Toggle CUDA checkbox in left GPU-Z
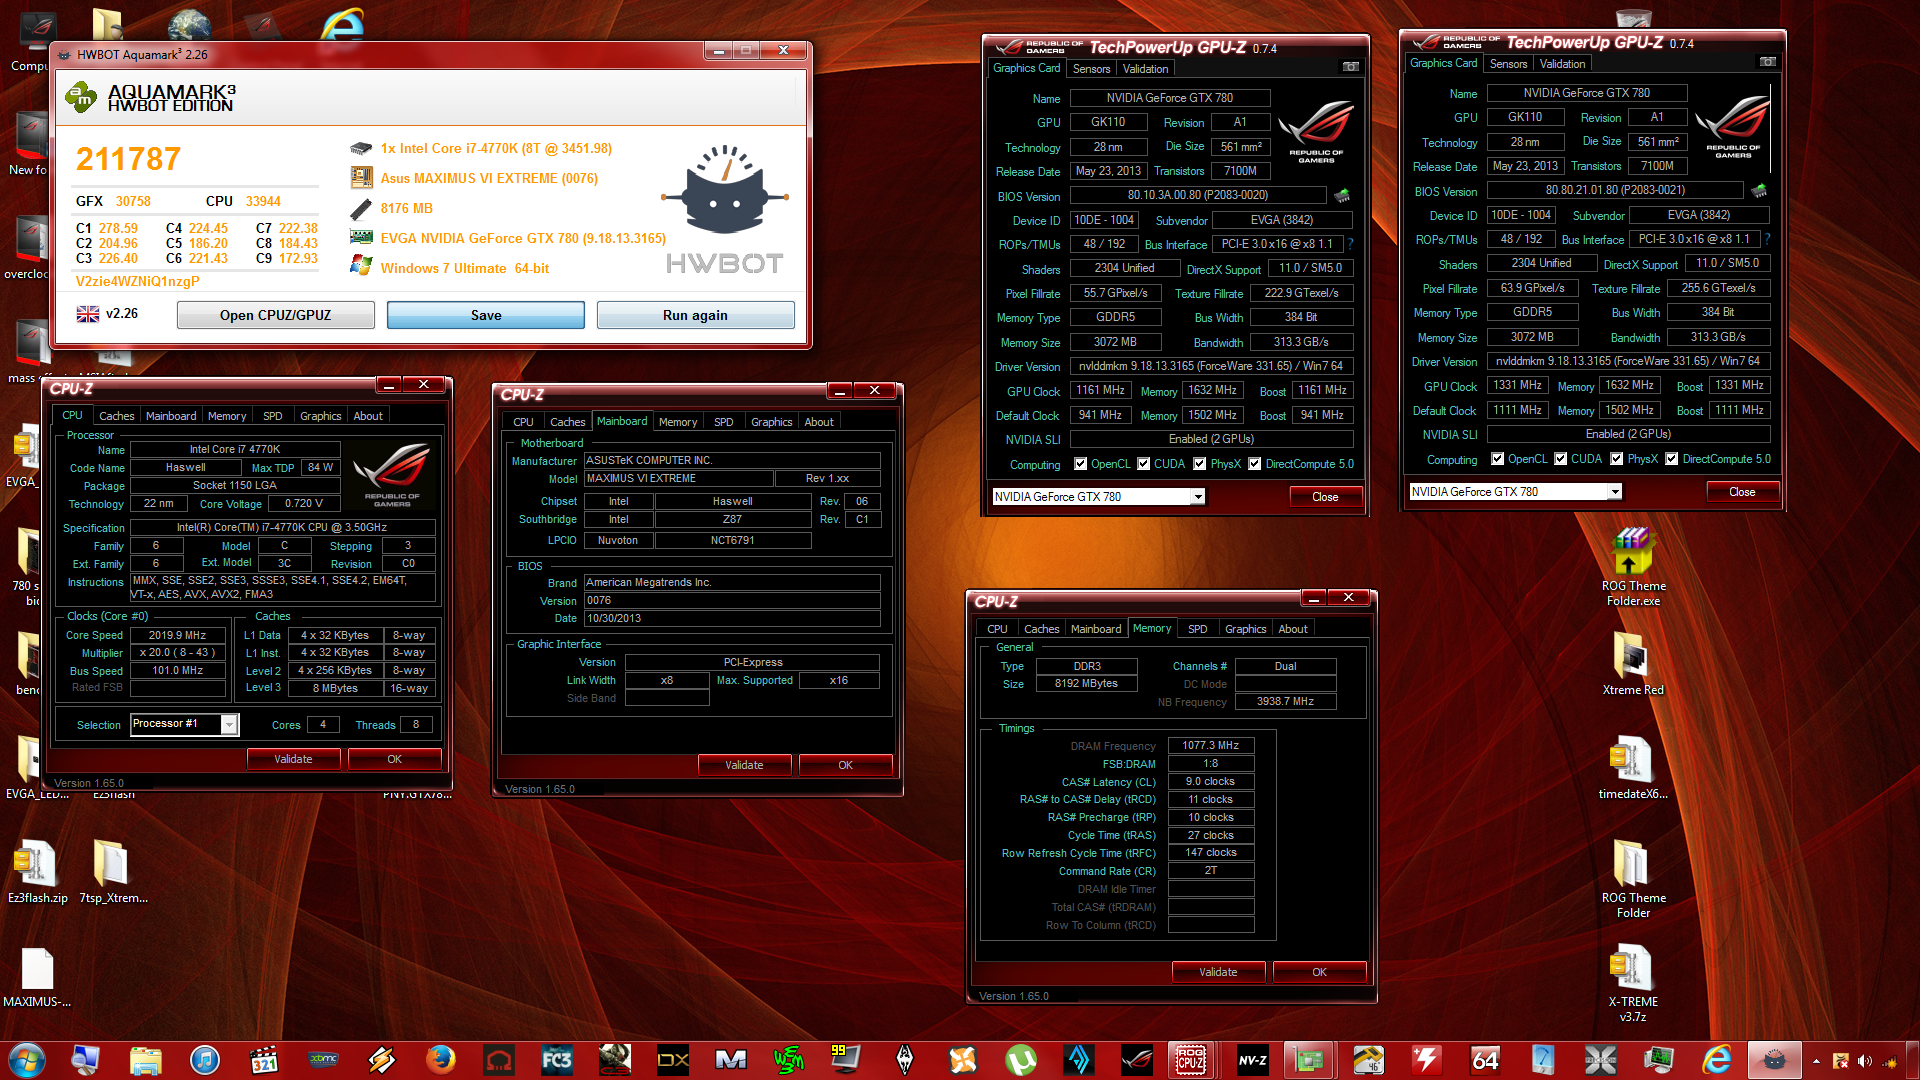Image resolution: width=1920 pixels, height=1080 pixels. click(x=1143, y=464)
